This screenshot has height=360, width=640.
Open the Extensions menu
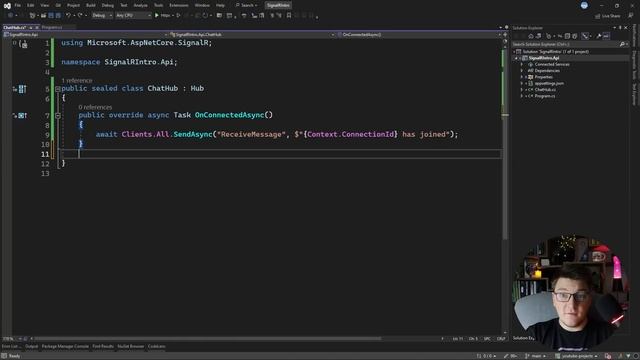pos(179,5)
